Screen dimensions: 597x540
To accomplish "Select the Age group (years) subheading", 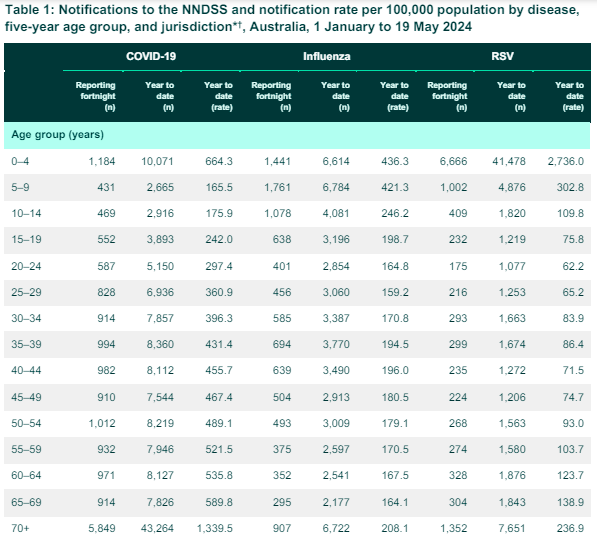I will coord(57,134).
